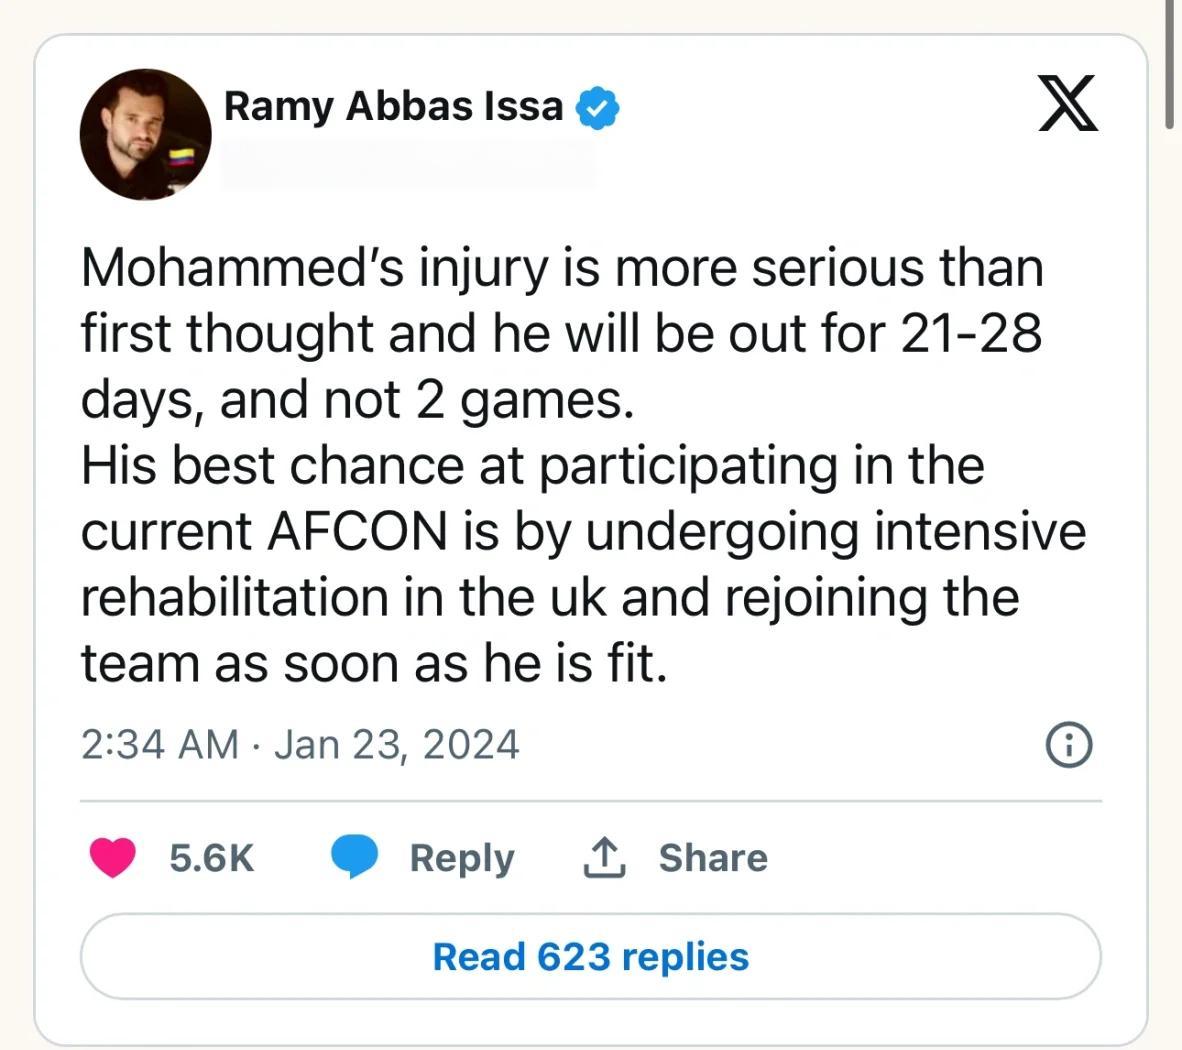The image size is (1182, 1050).
Task: Open Ramy Abbas Issa's profile picture
Action: [145, 134]
